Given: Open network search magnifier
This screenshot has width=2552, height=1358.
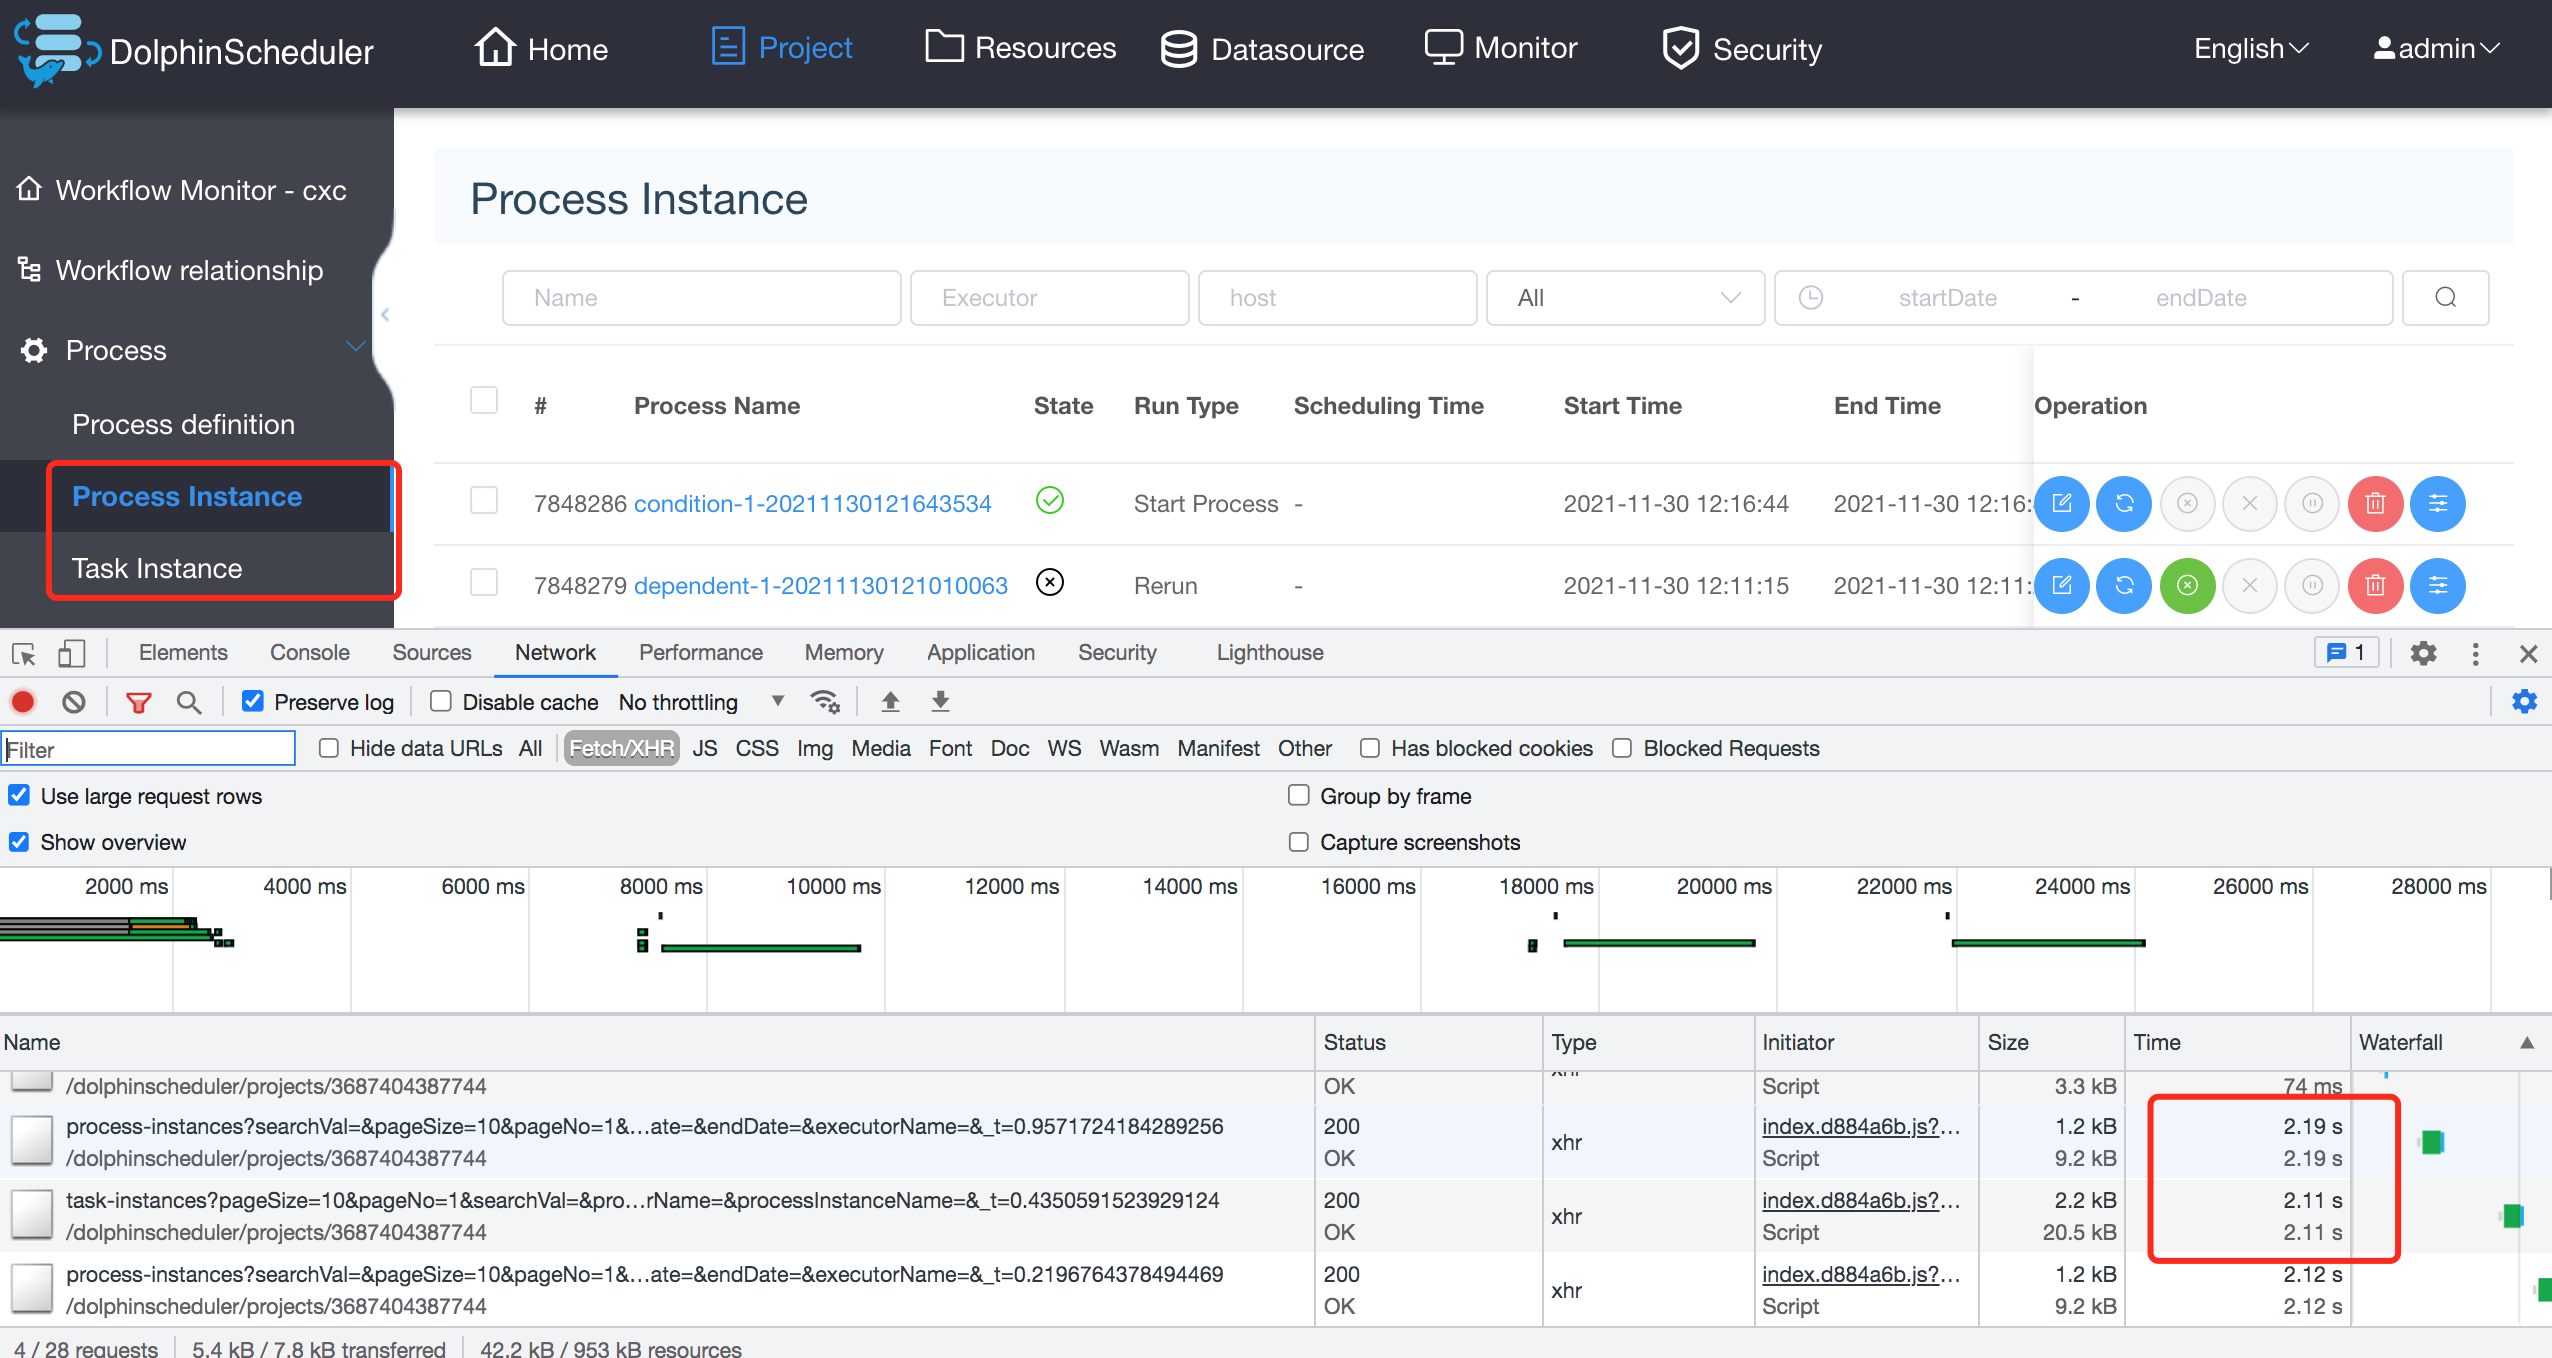Looking at the screenshot, I should click(189, 703).
